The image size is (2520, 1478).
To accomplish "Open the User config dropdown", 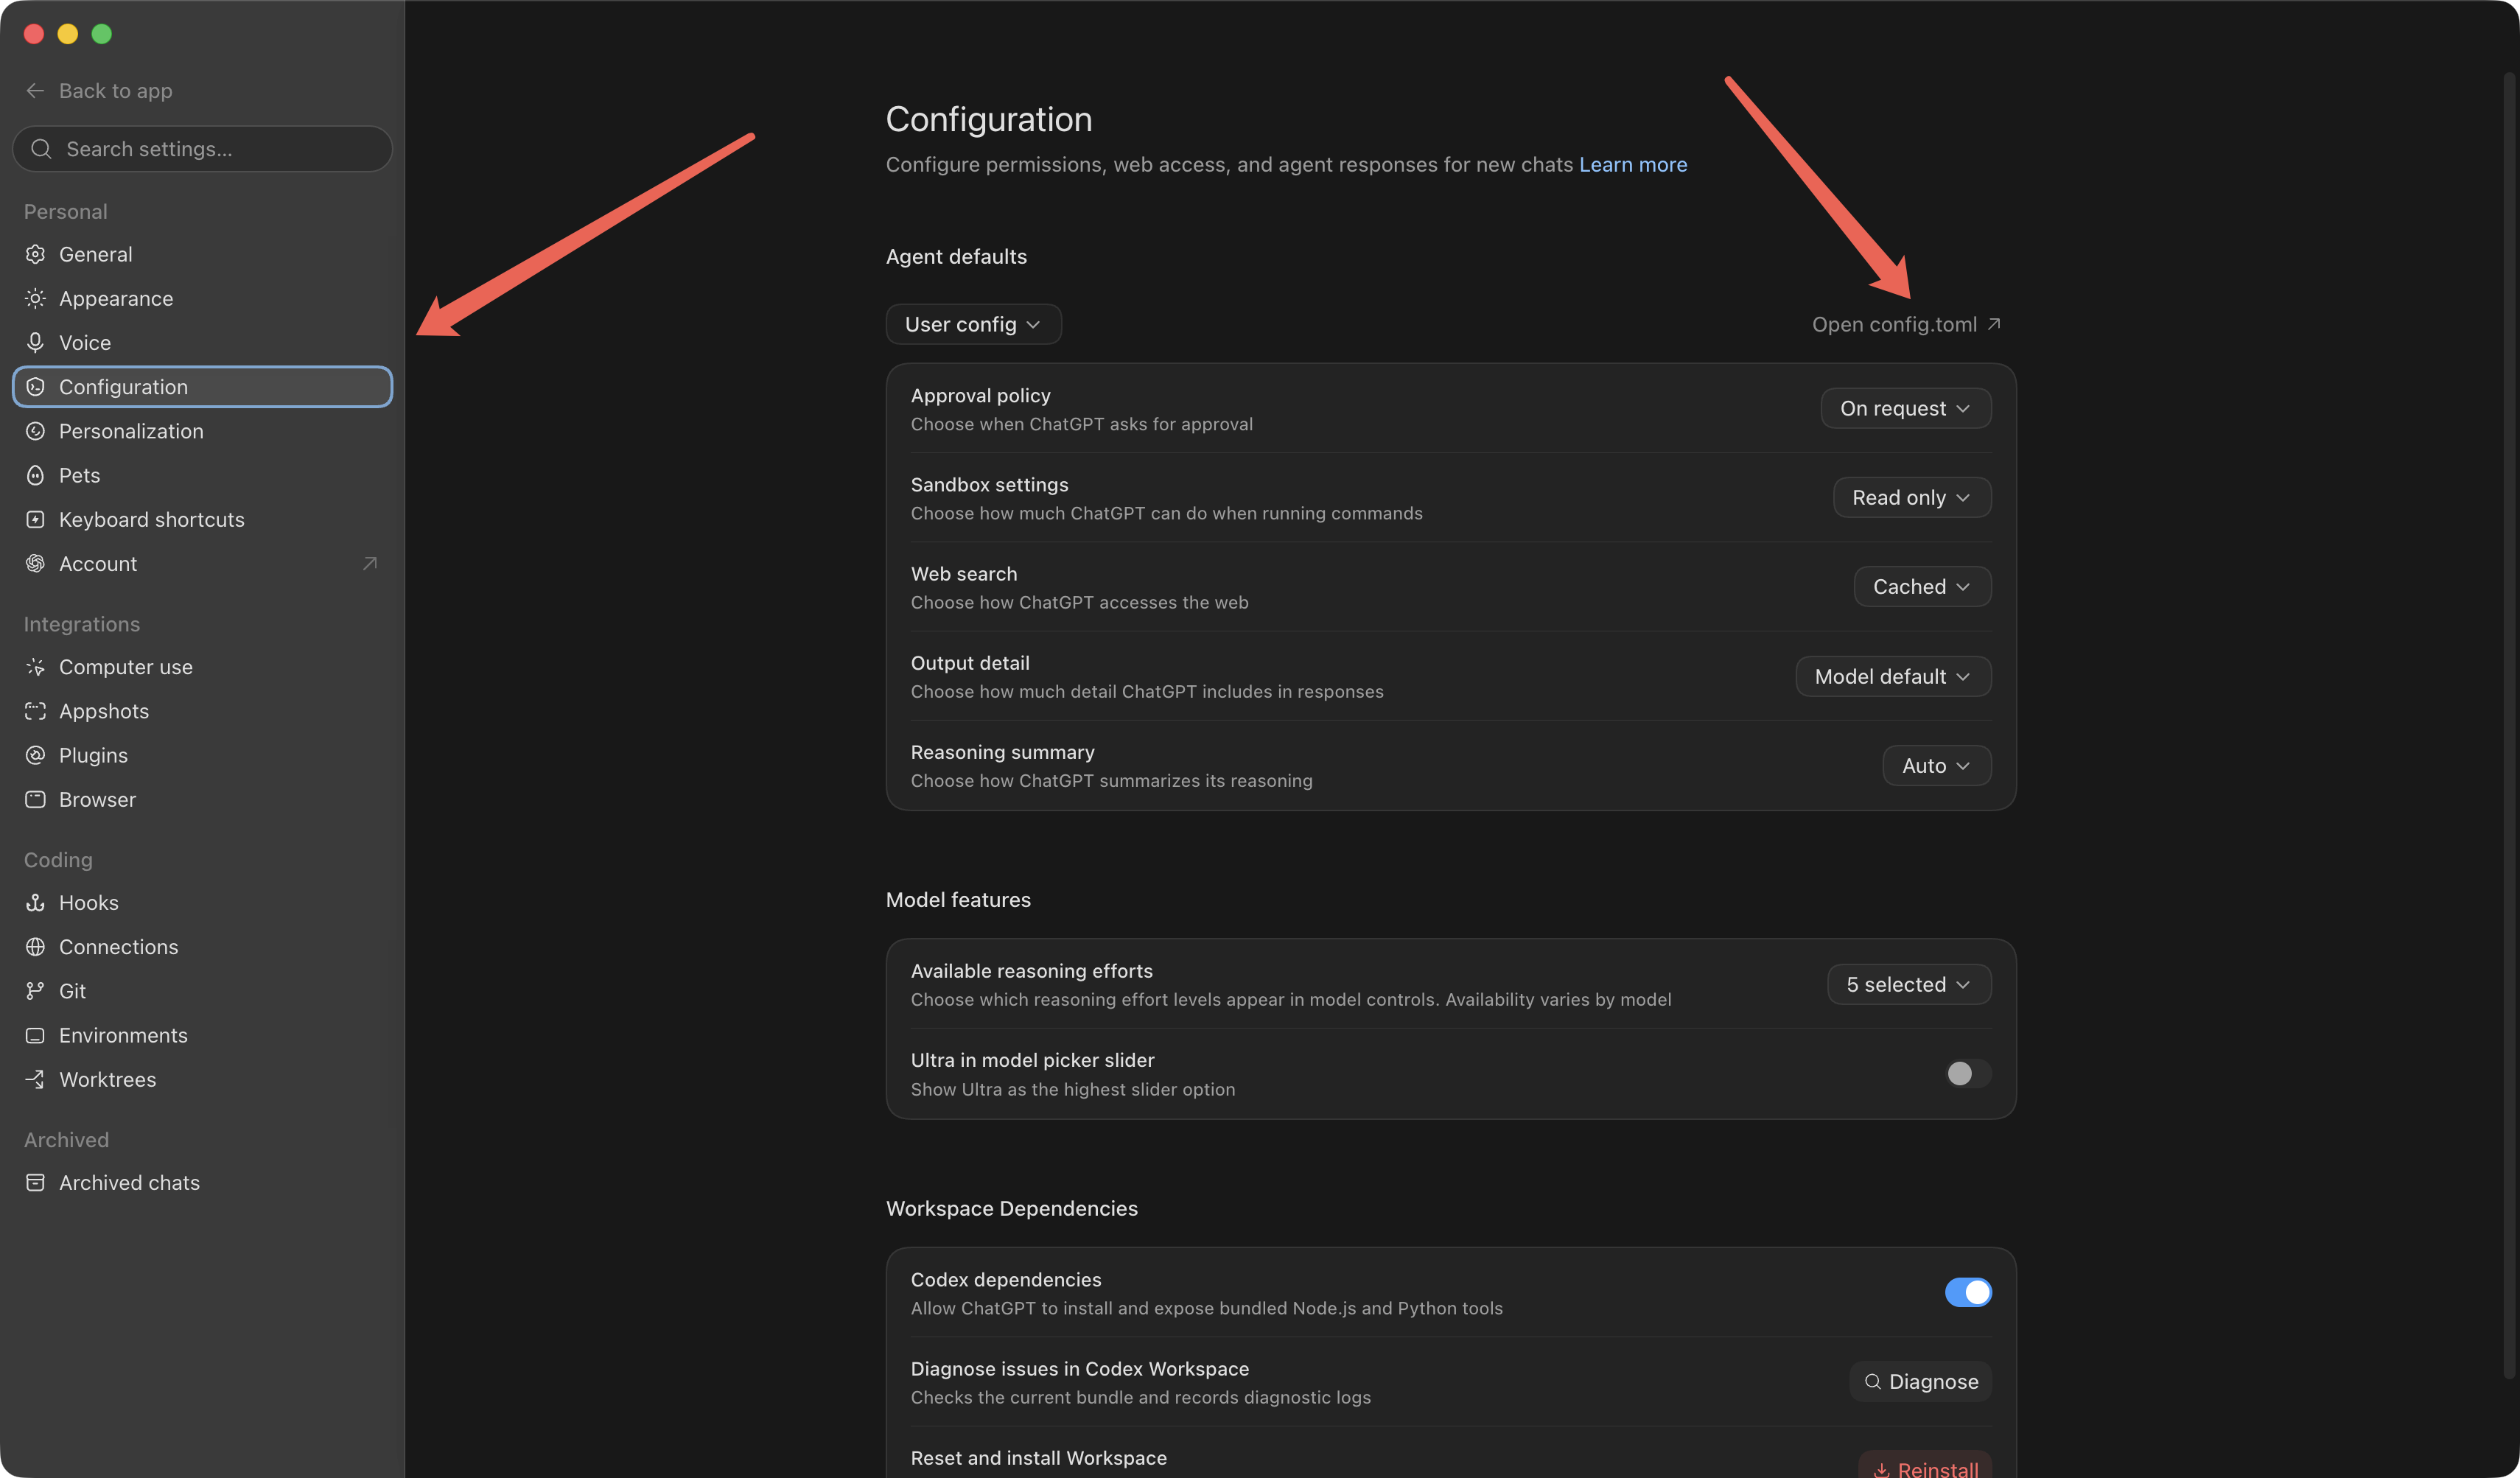I will click(973, 324).
